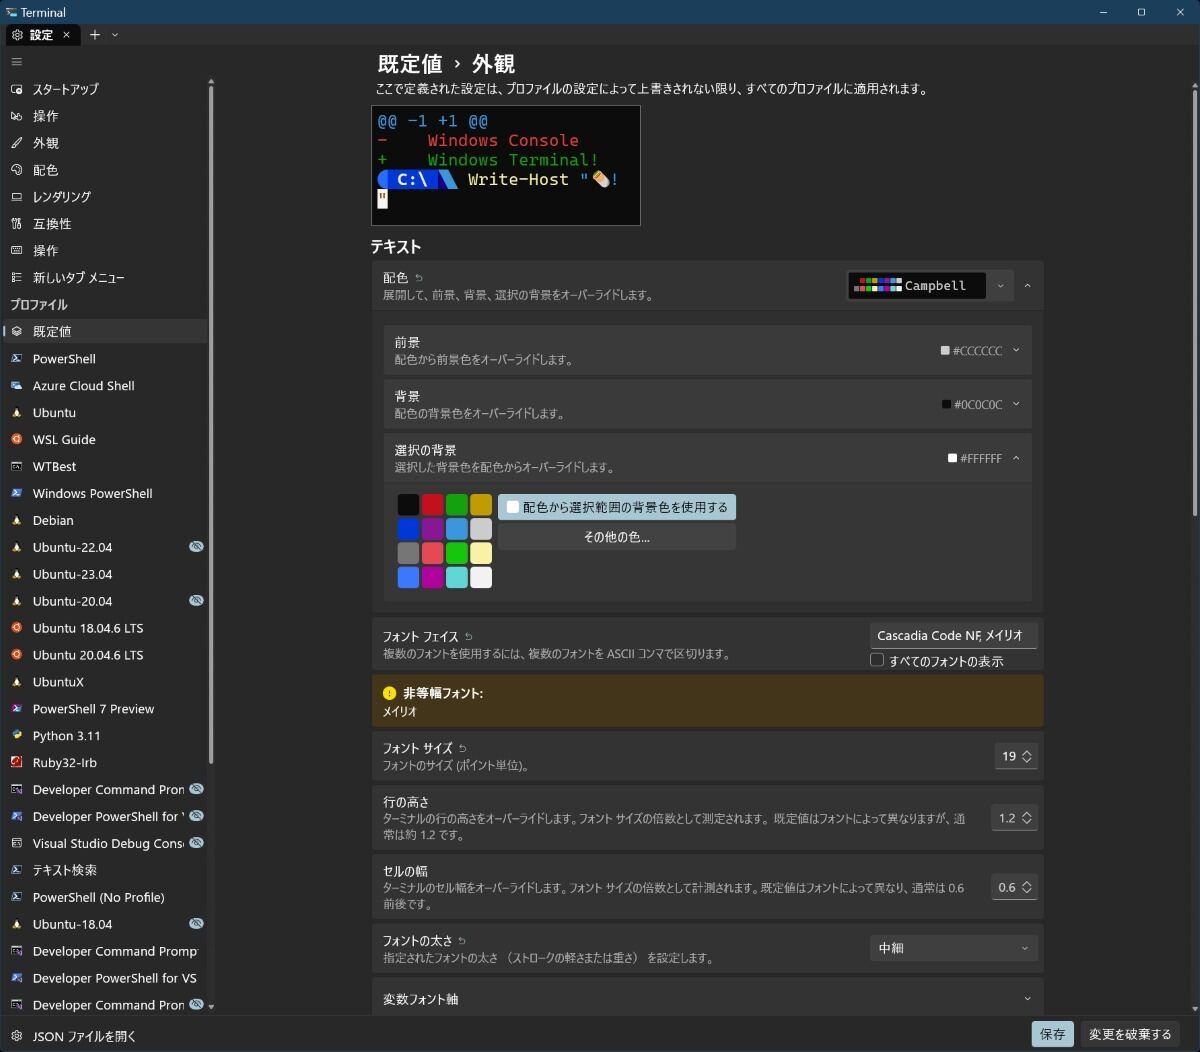Expand the 前景 #CCCCCC color row
Viewport: 1200px width, 1052px height.
tap(707, 350)
